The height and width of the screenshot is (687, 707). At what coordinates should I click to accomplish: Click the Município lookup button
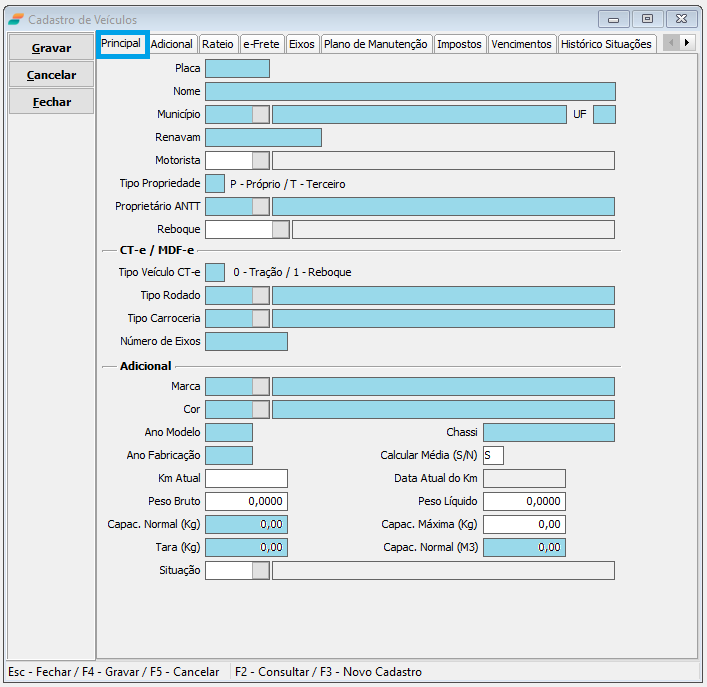pyautogui.click(x=260, y=114)
